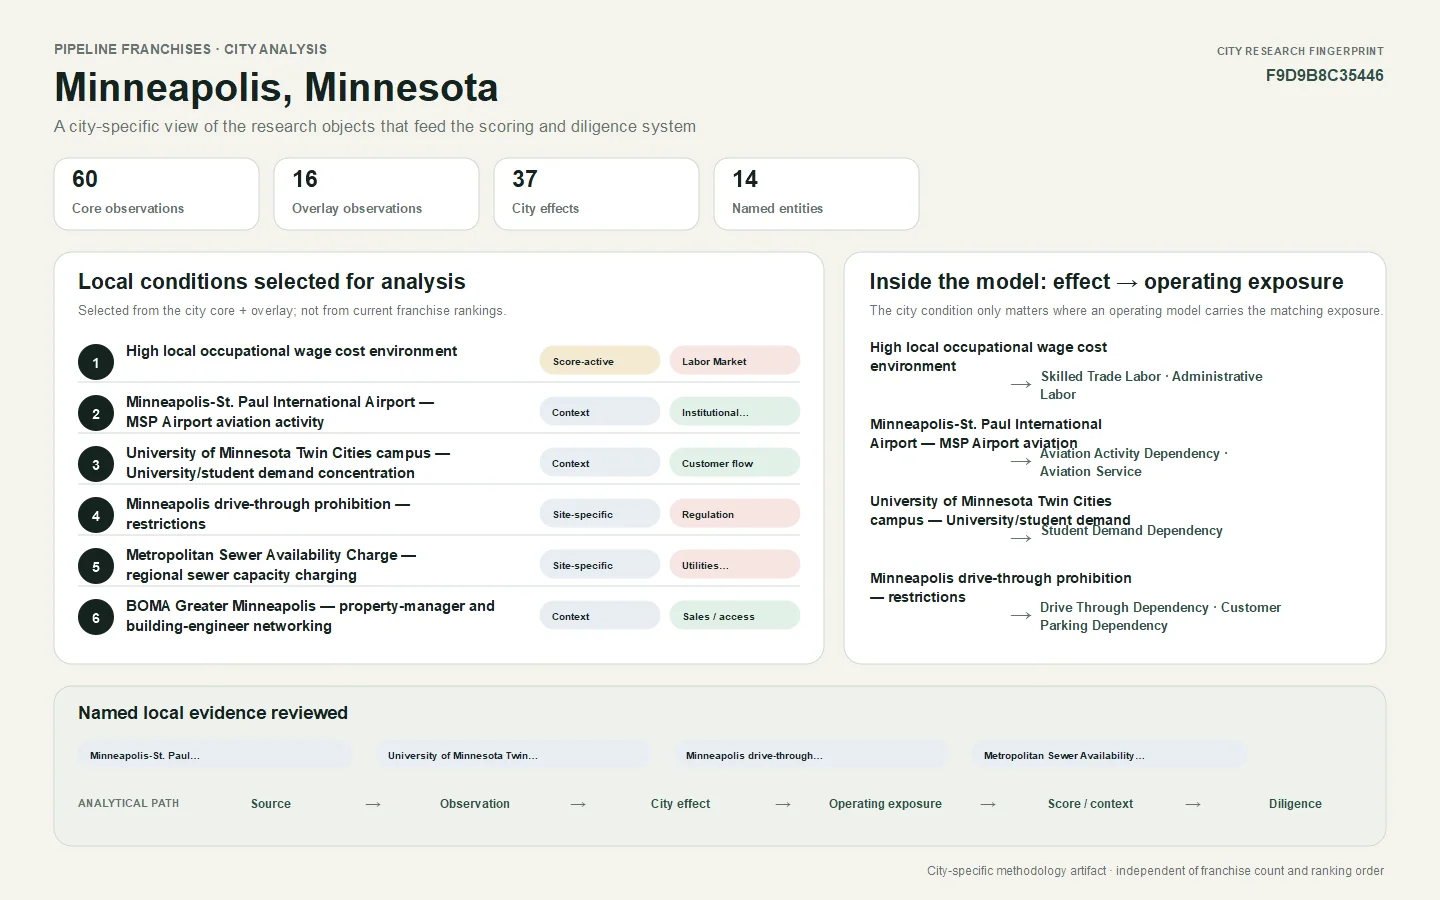Click the Sales / access tag
The width and height of the screenshot is (1440, 900).
(735, 616)
